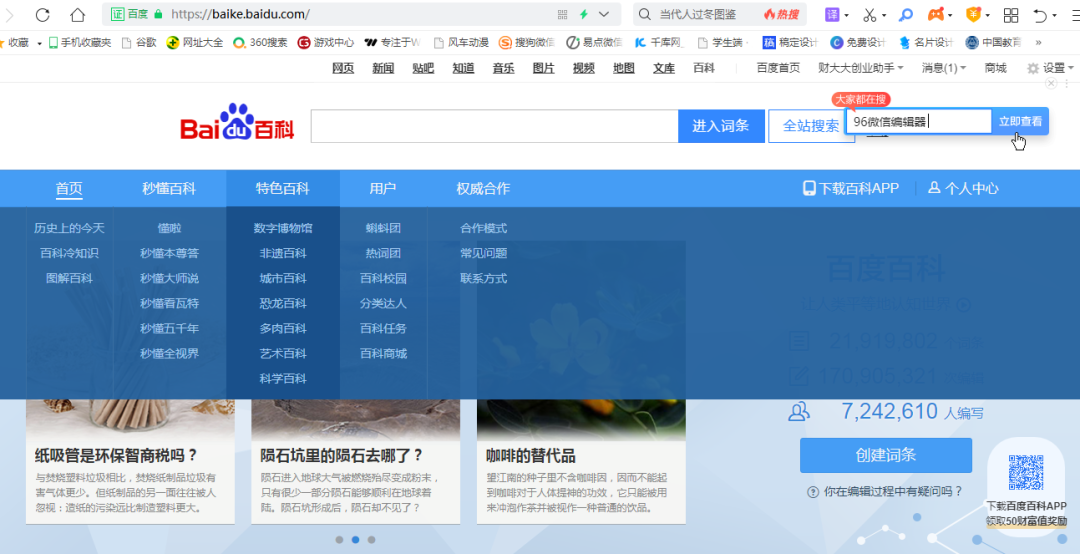Select the 用户 navigation tab
The width and height of the screenshot is (1080, 554).
tap(383, 189)
